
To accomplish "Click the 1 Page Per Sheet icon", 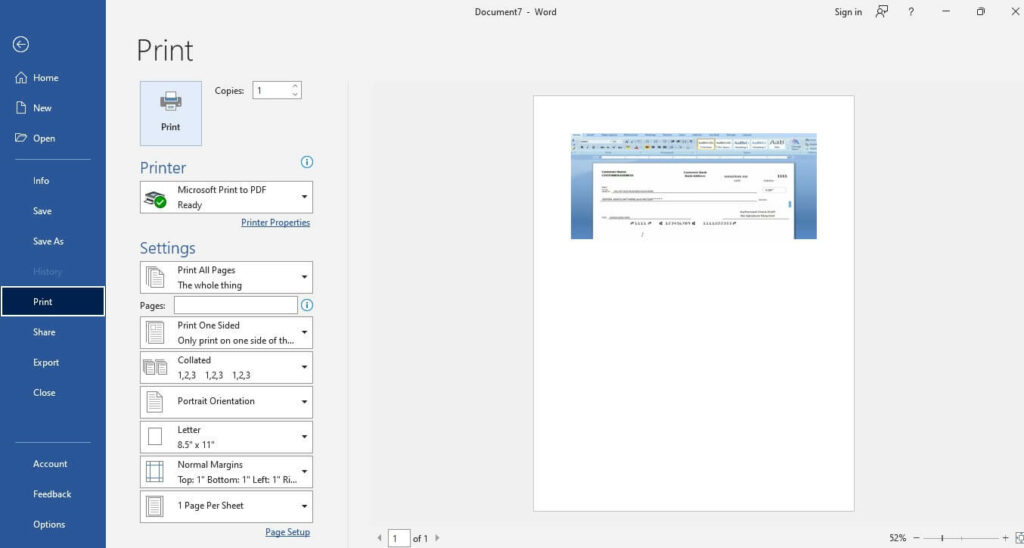I will (x=155, y=506).
